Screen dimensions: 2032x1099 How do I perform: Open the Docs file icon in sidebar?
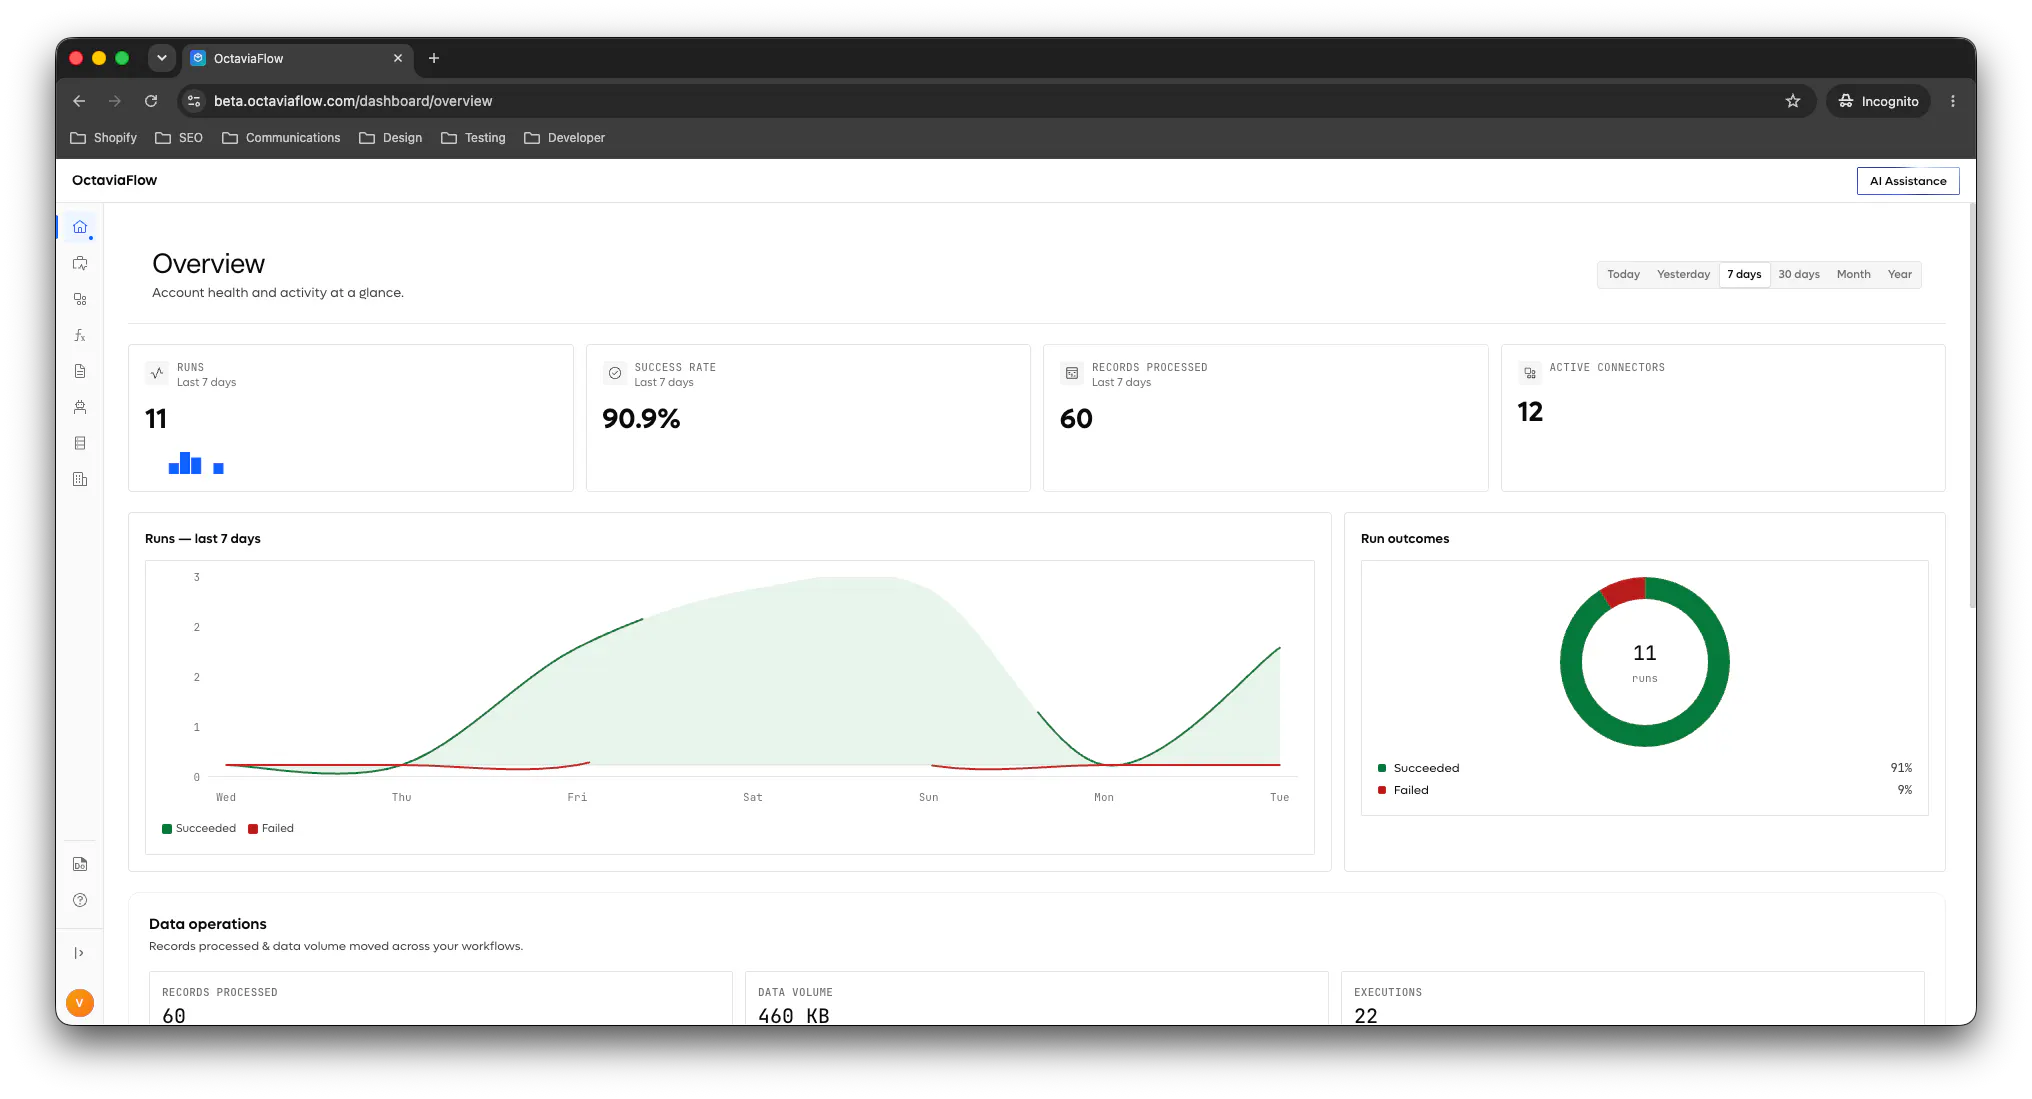[x=80, y=864]
